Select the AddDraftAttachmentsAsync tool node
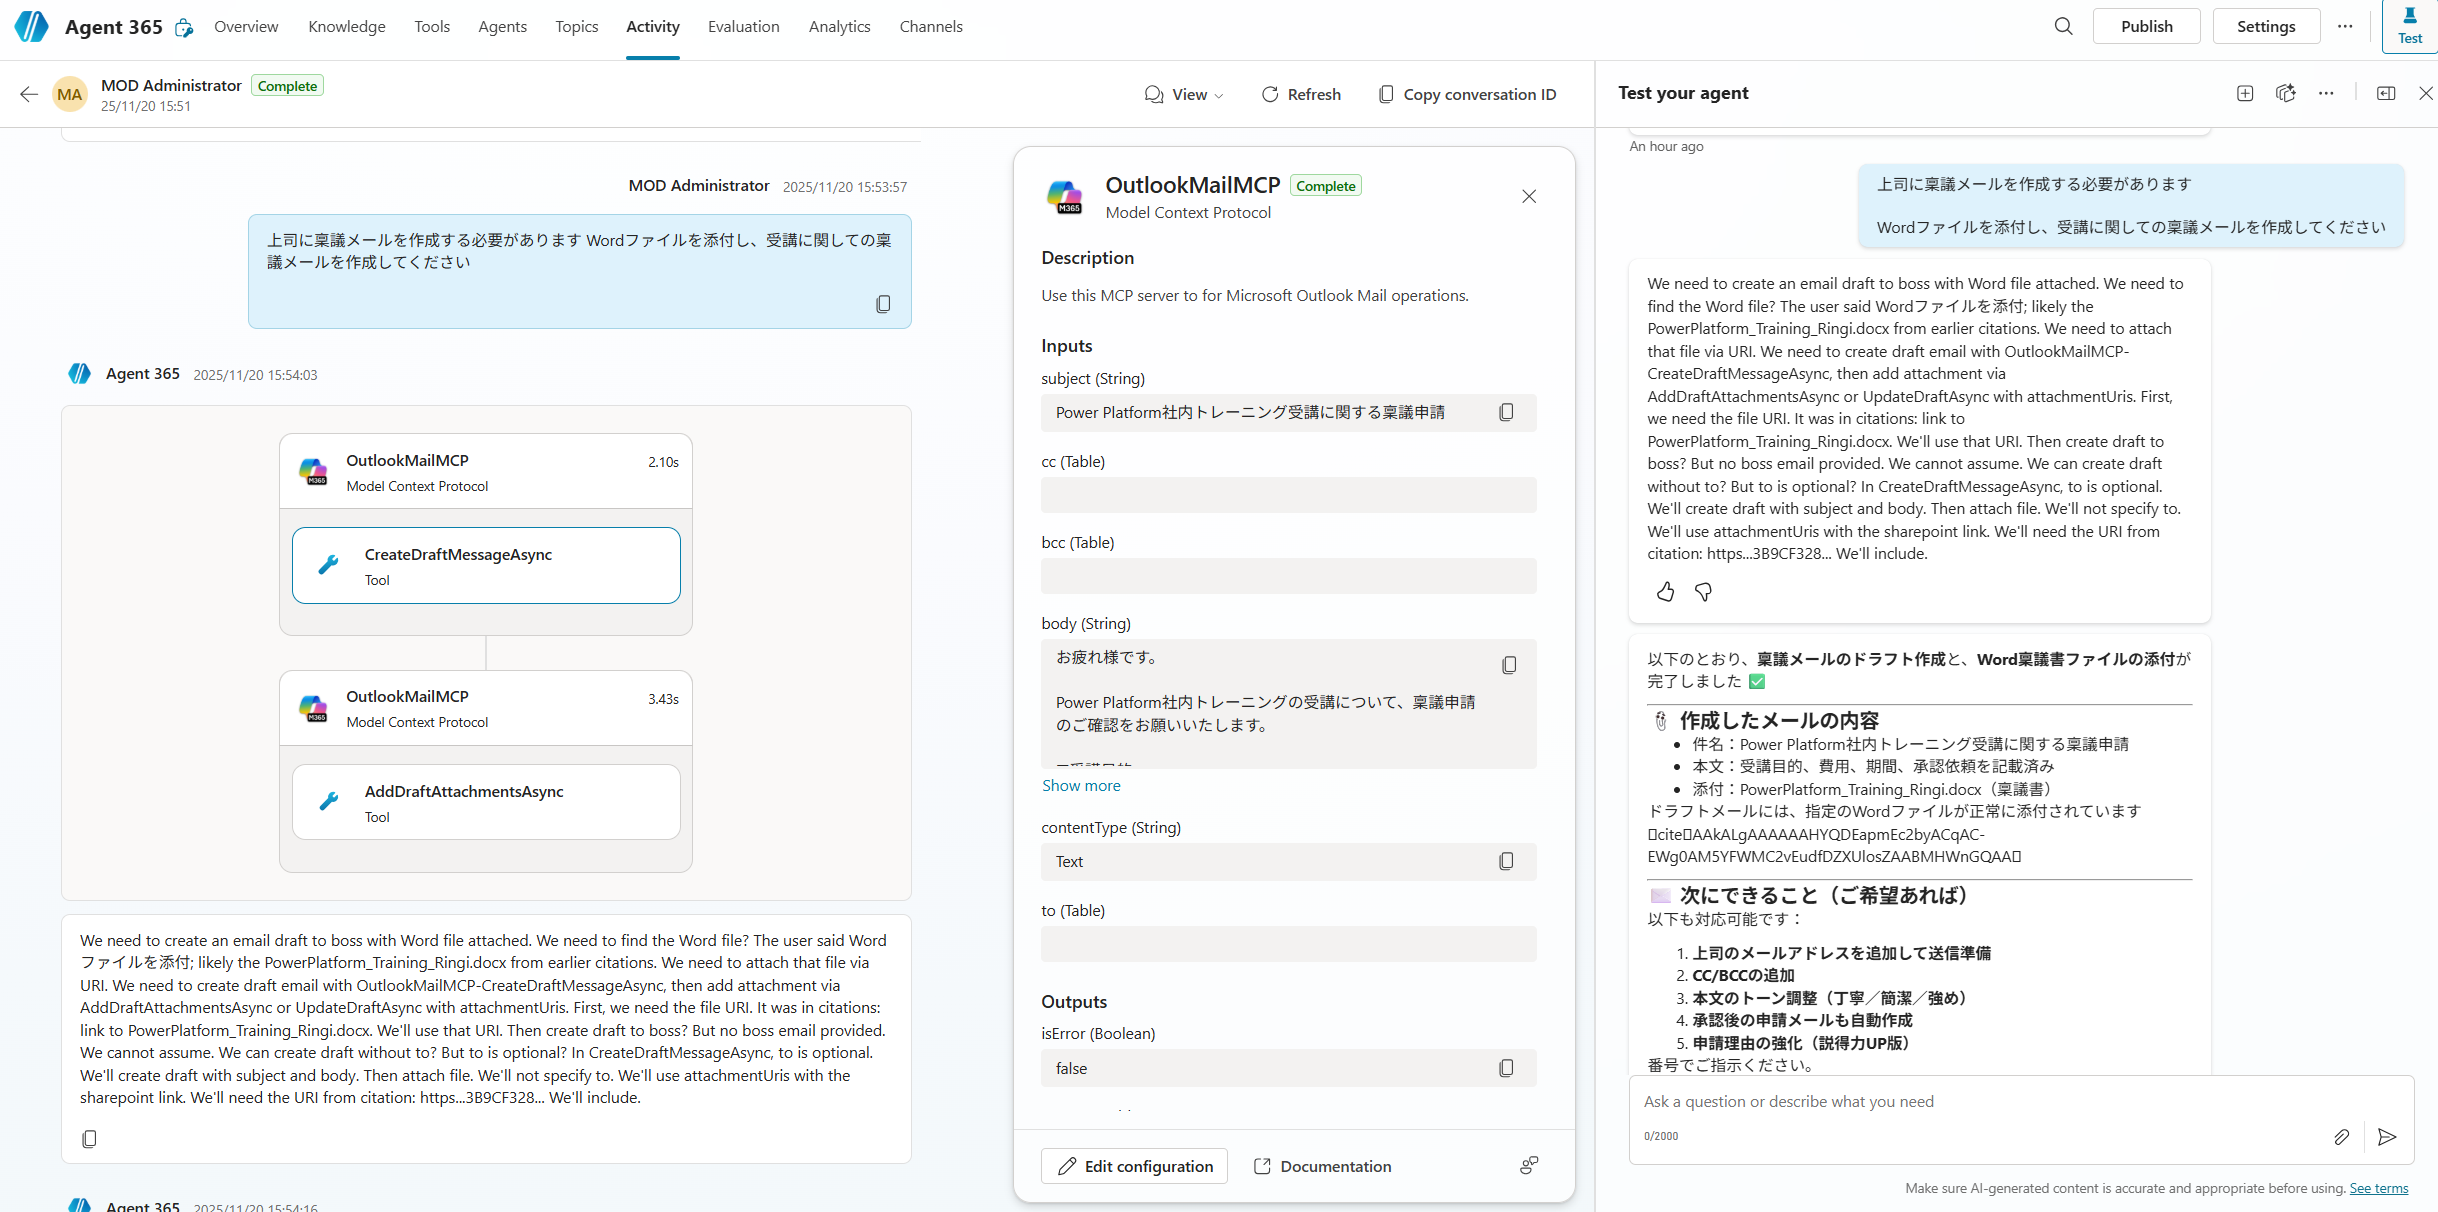Image resolution: width=2438 pixels, height=1212 pixels. 486,802
